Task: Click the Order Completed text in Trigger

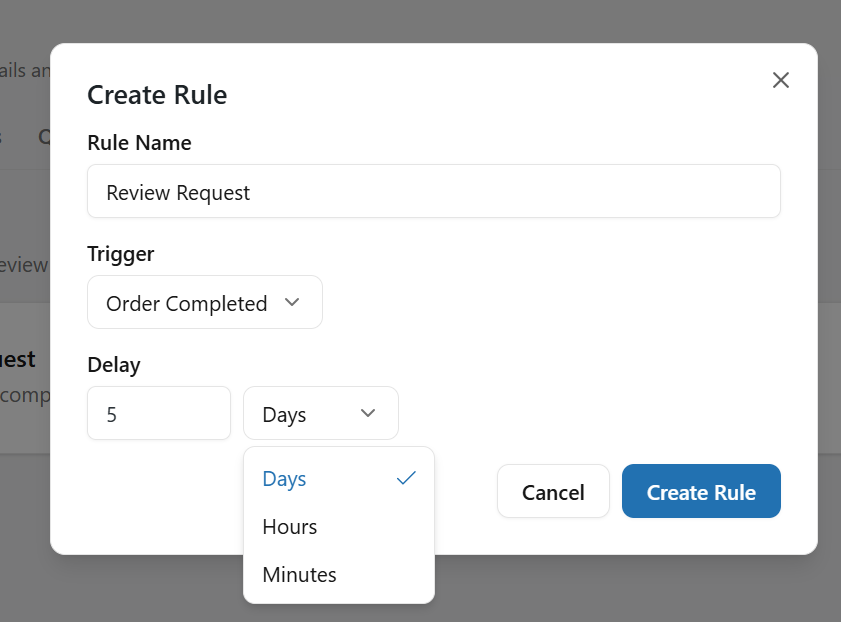Action: click(x=186, y=303)
